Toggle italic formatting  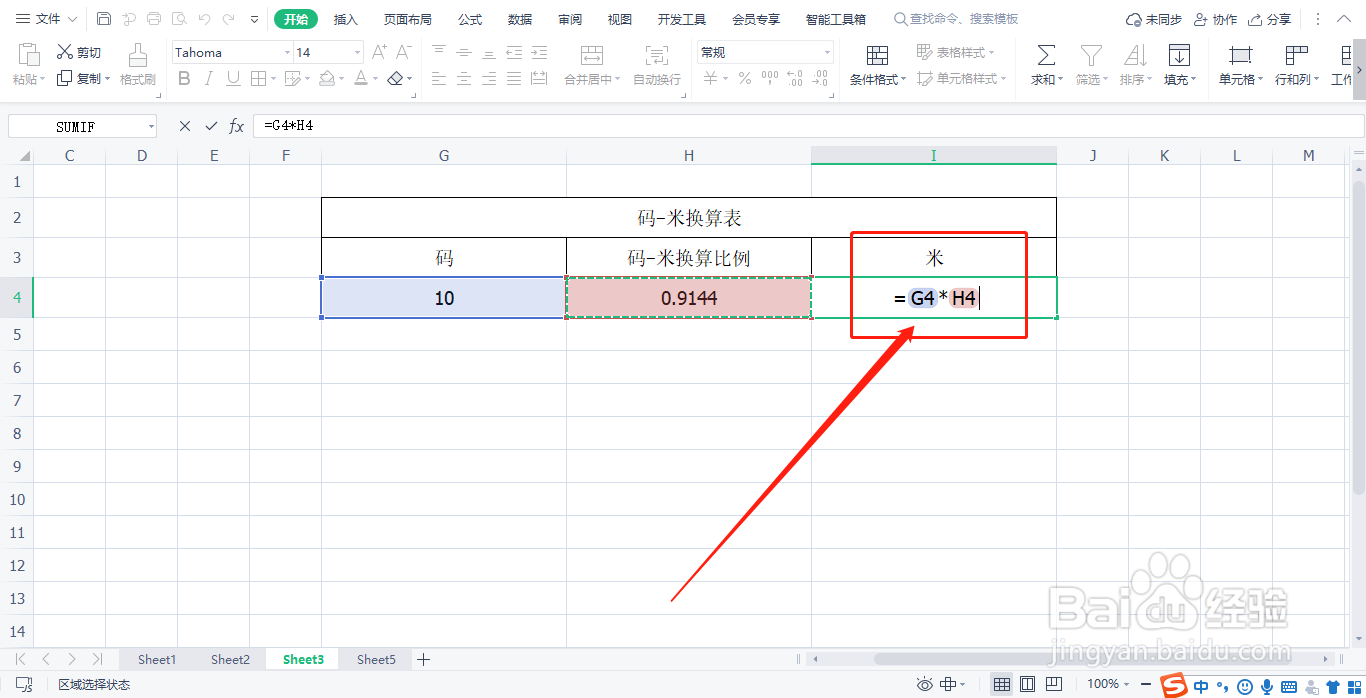(x=207, y=77)
